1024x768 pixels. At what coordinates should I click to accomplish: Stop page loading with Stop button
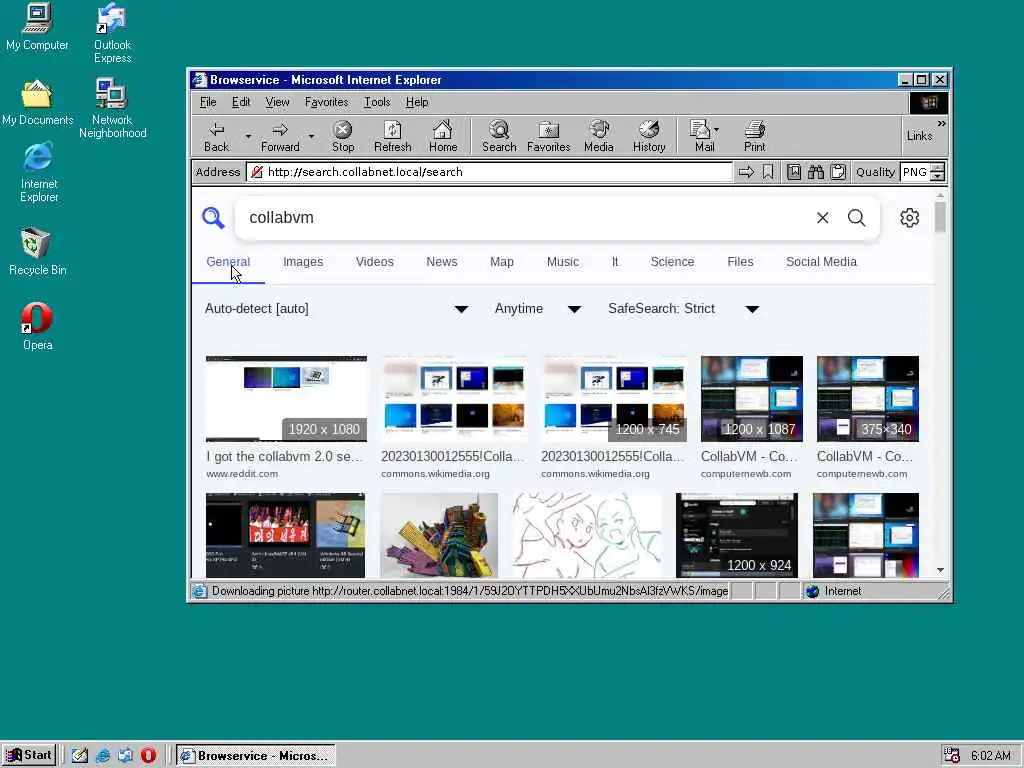(343, 136)
